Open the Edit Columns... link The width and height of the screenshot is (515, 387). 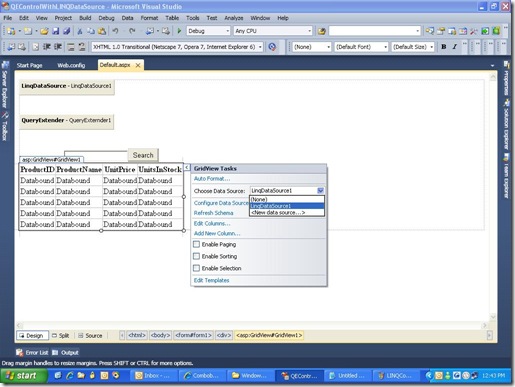pos(212,223)
